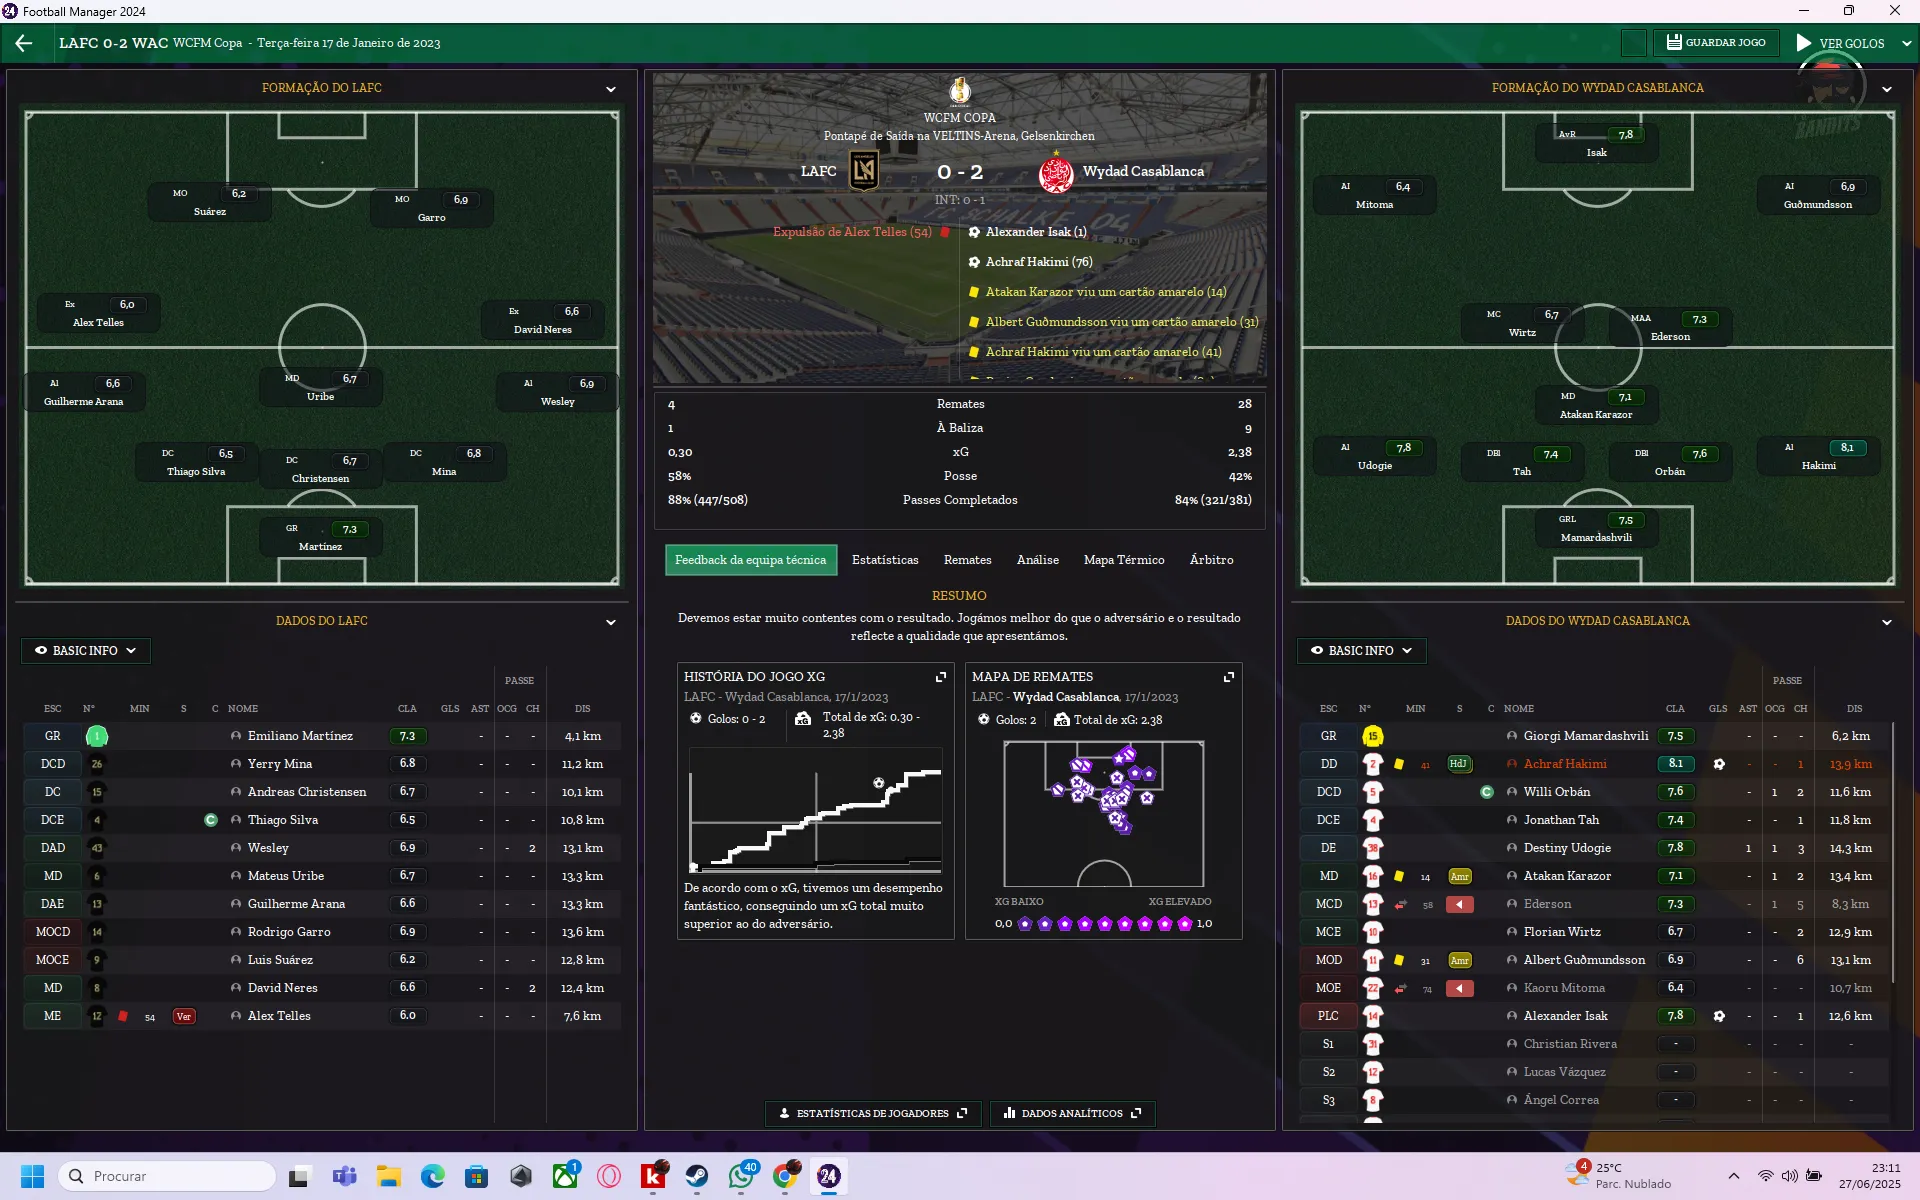Click Achraf Hakimi's HdJ badge
Image resolution: width=1920 pixels, height=1200 pixels.
[1459, 764]
